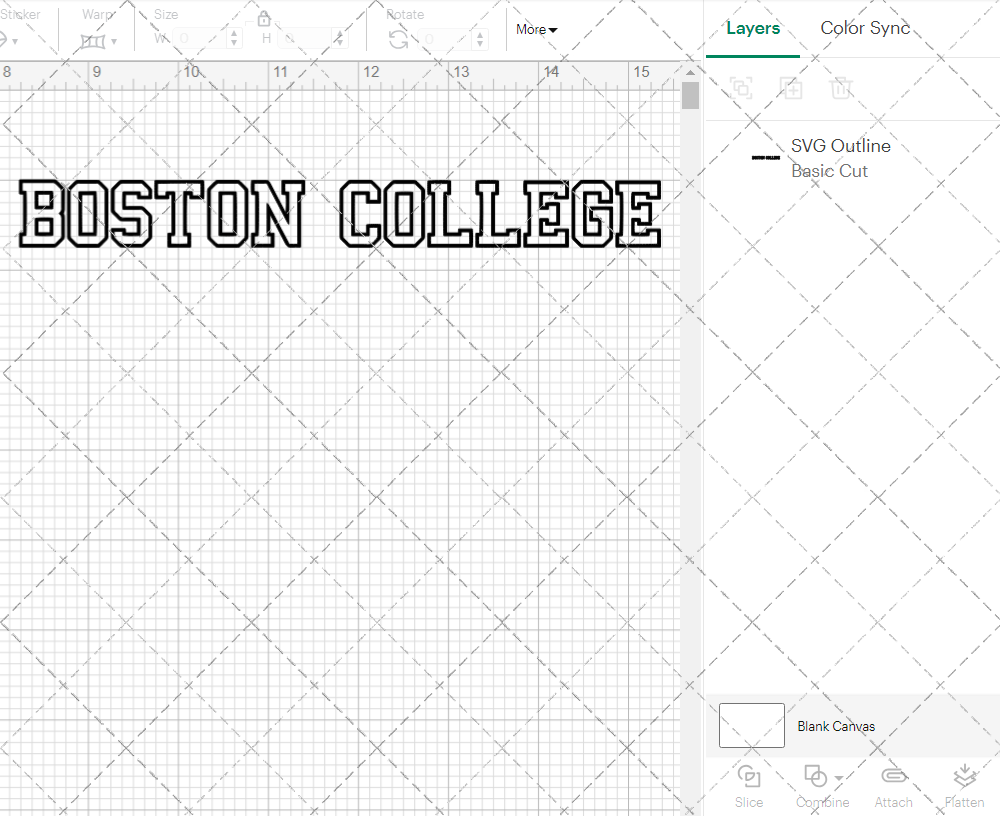
Task: Open the More dropdown
Action: [536, 30]
